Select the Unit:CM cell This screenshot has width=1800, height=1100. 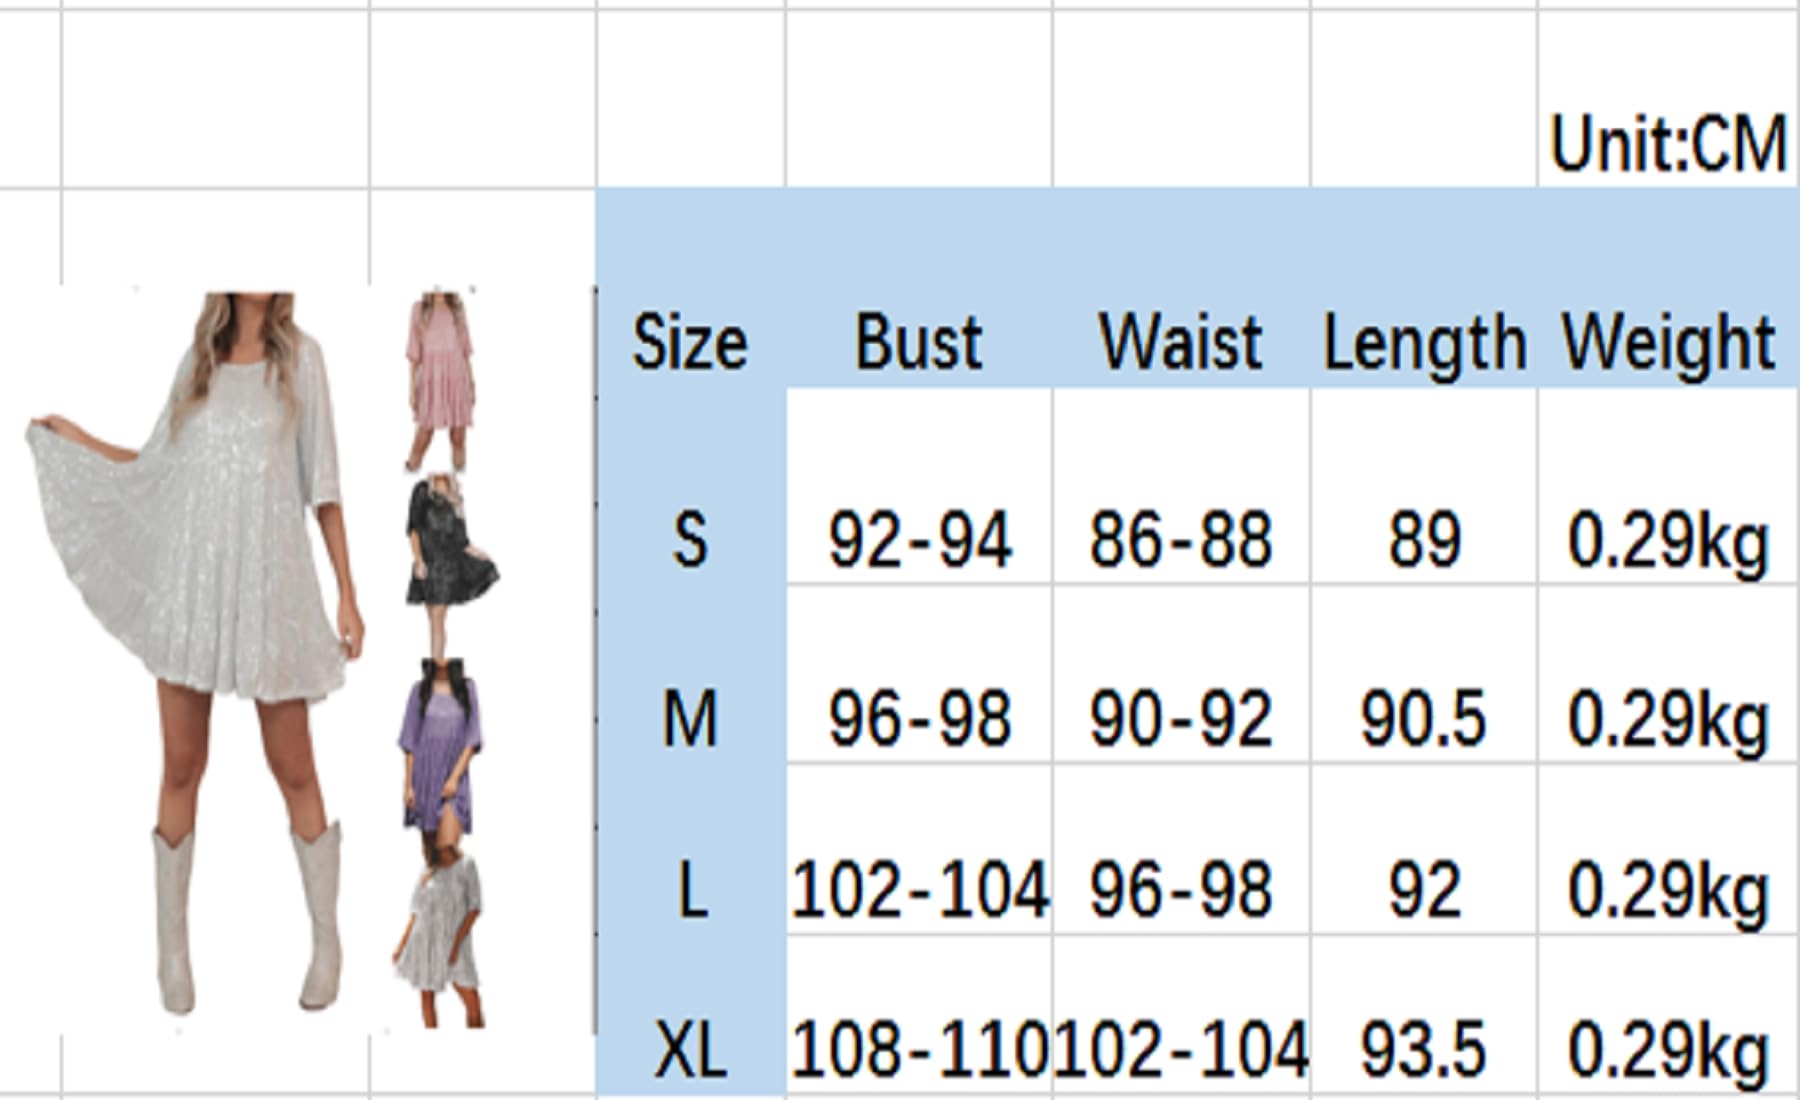click(x=1668, y=143)
